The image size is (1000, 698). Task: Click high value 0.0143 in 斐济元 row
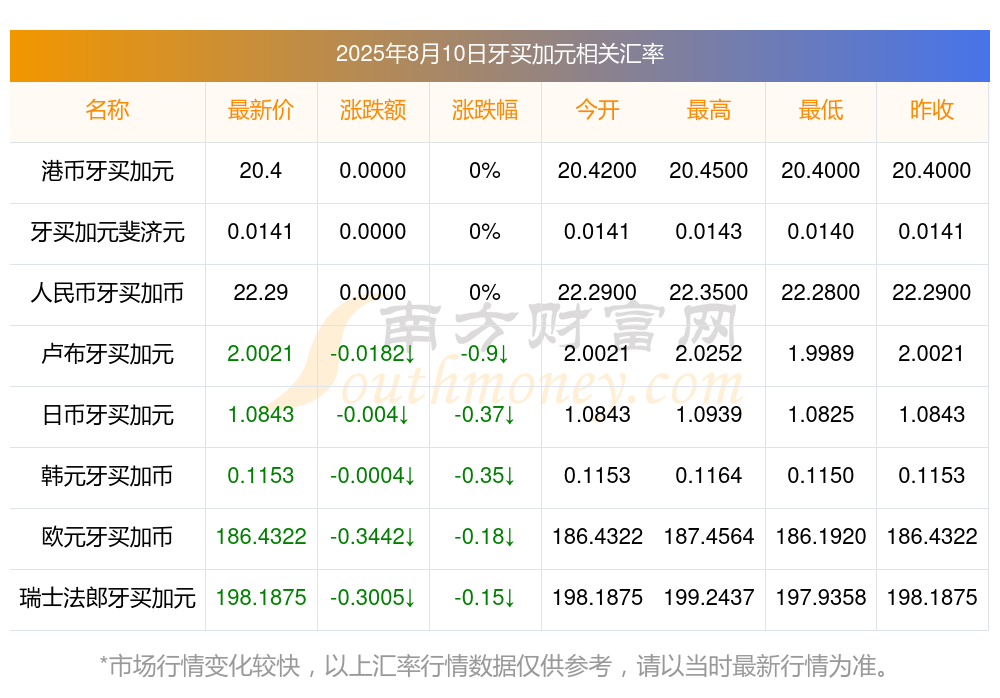coord(709,232)
